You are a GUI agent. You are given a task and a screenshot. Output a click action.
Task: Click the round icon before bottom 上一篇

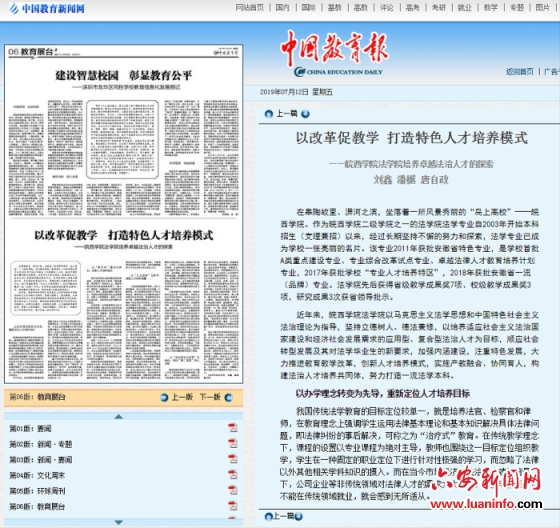click(269, 516)
